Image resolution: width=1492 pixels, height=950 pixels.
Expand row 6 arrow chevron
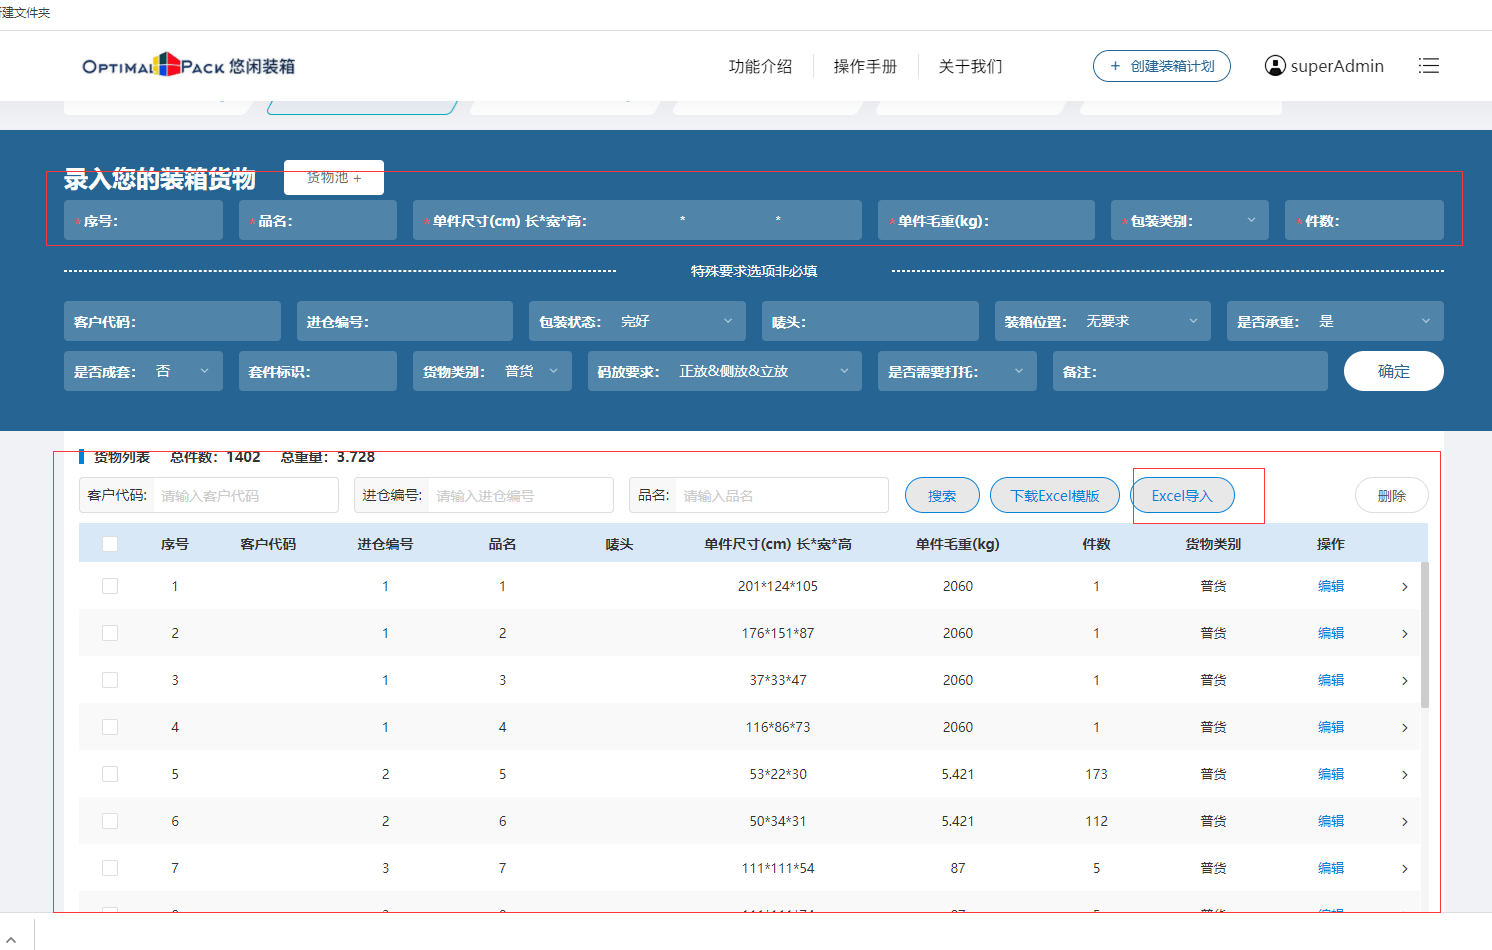(1404, 822)
